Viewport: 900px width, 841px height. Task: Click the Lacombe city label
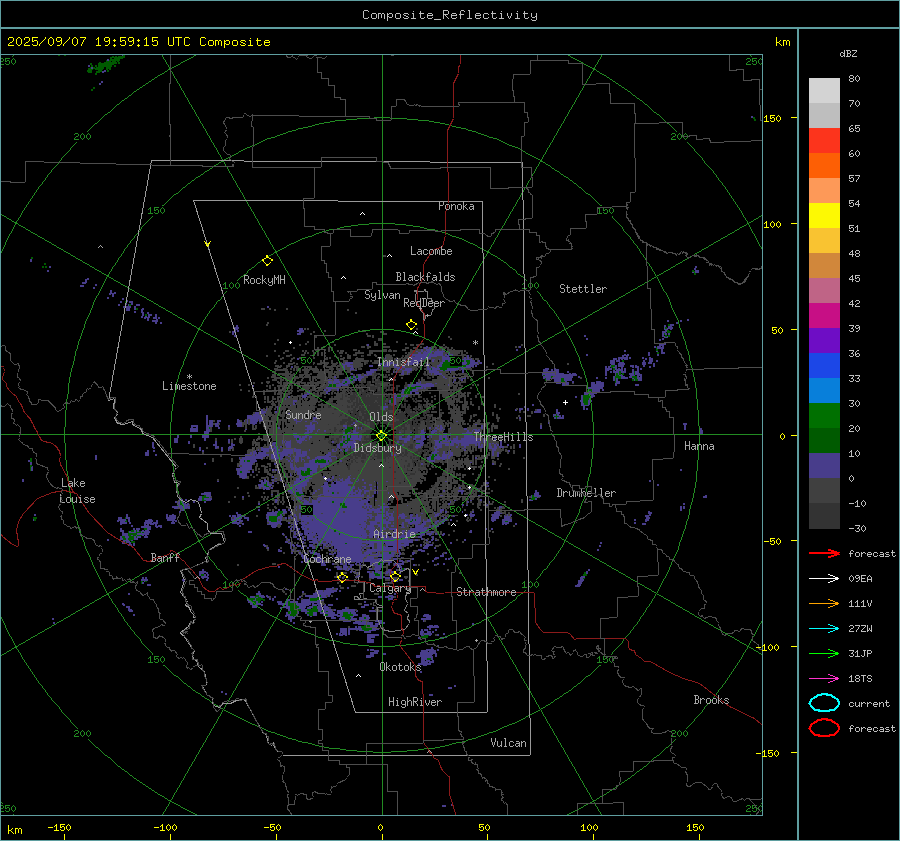point(431,251)
